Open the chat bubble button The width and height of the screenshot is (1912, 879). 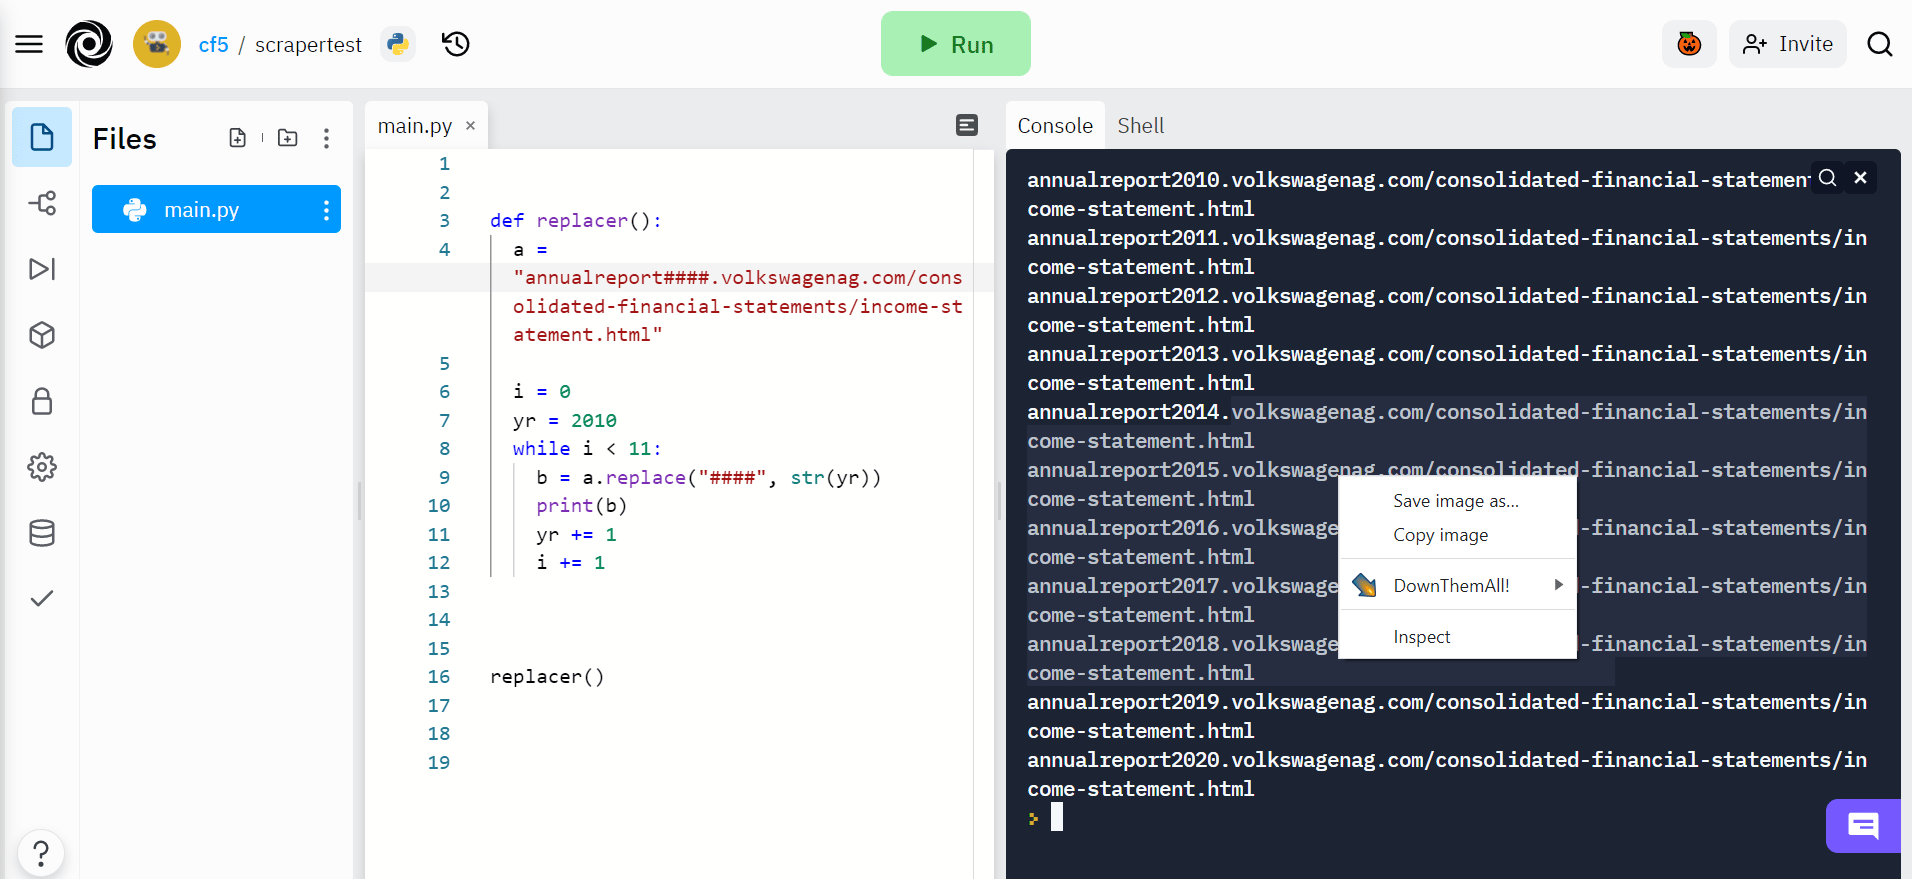pyautogui.click(x=1863, y=826)
